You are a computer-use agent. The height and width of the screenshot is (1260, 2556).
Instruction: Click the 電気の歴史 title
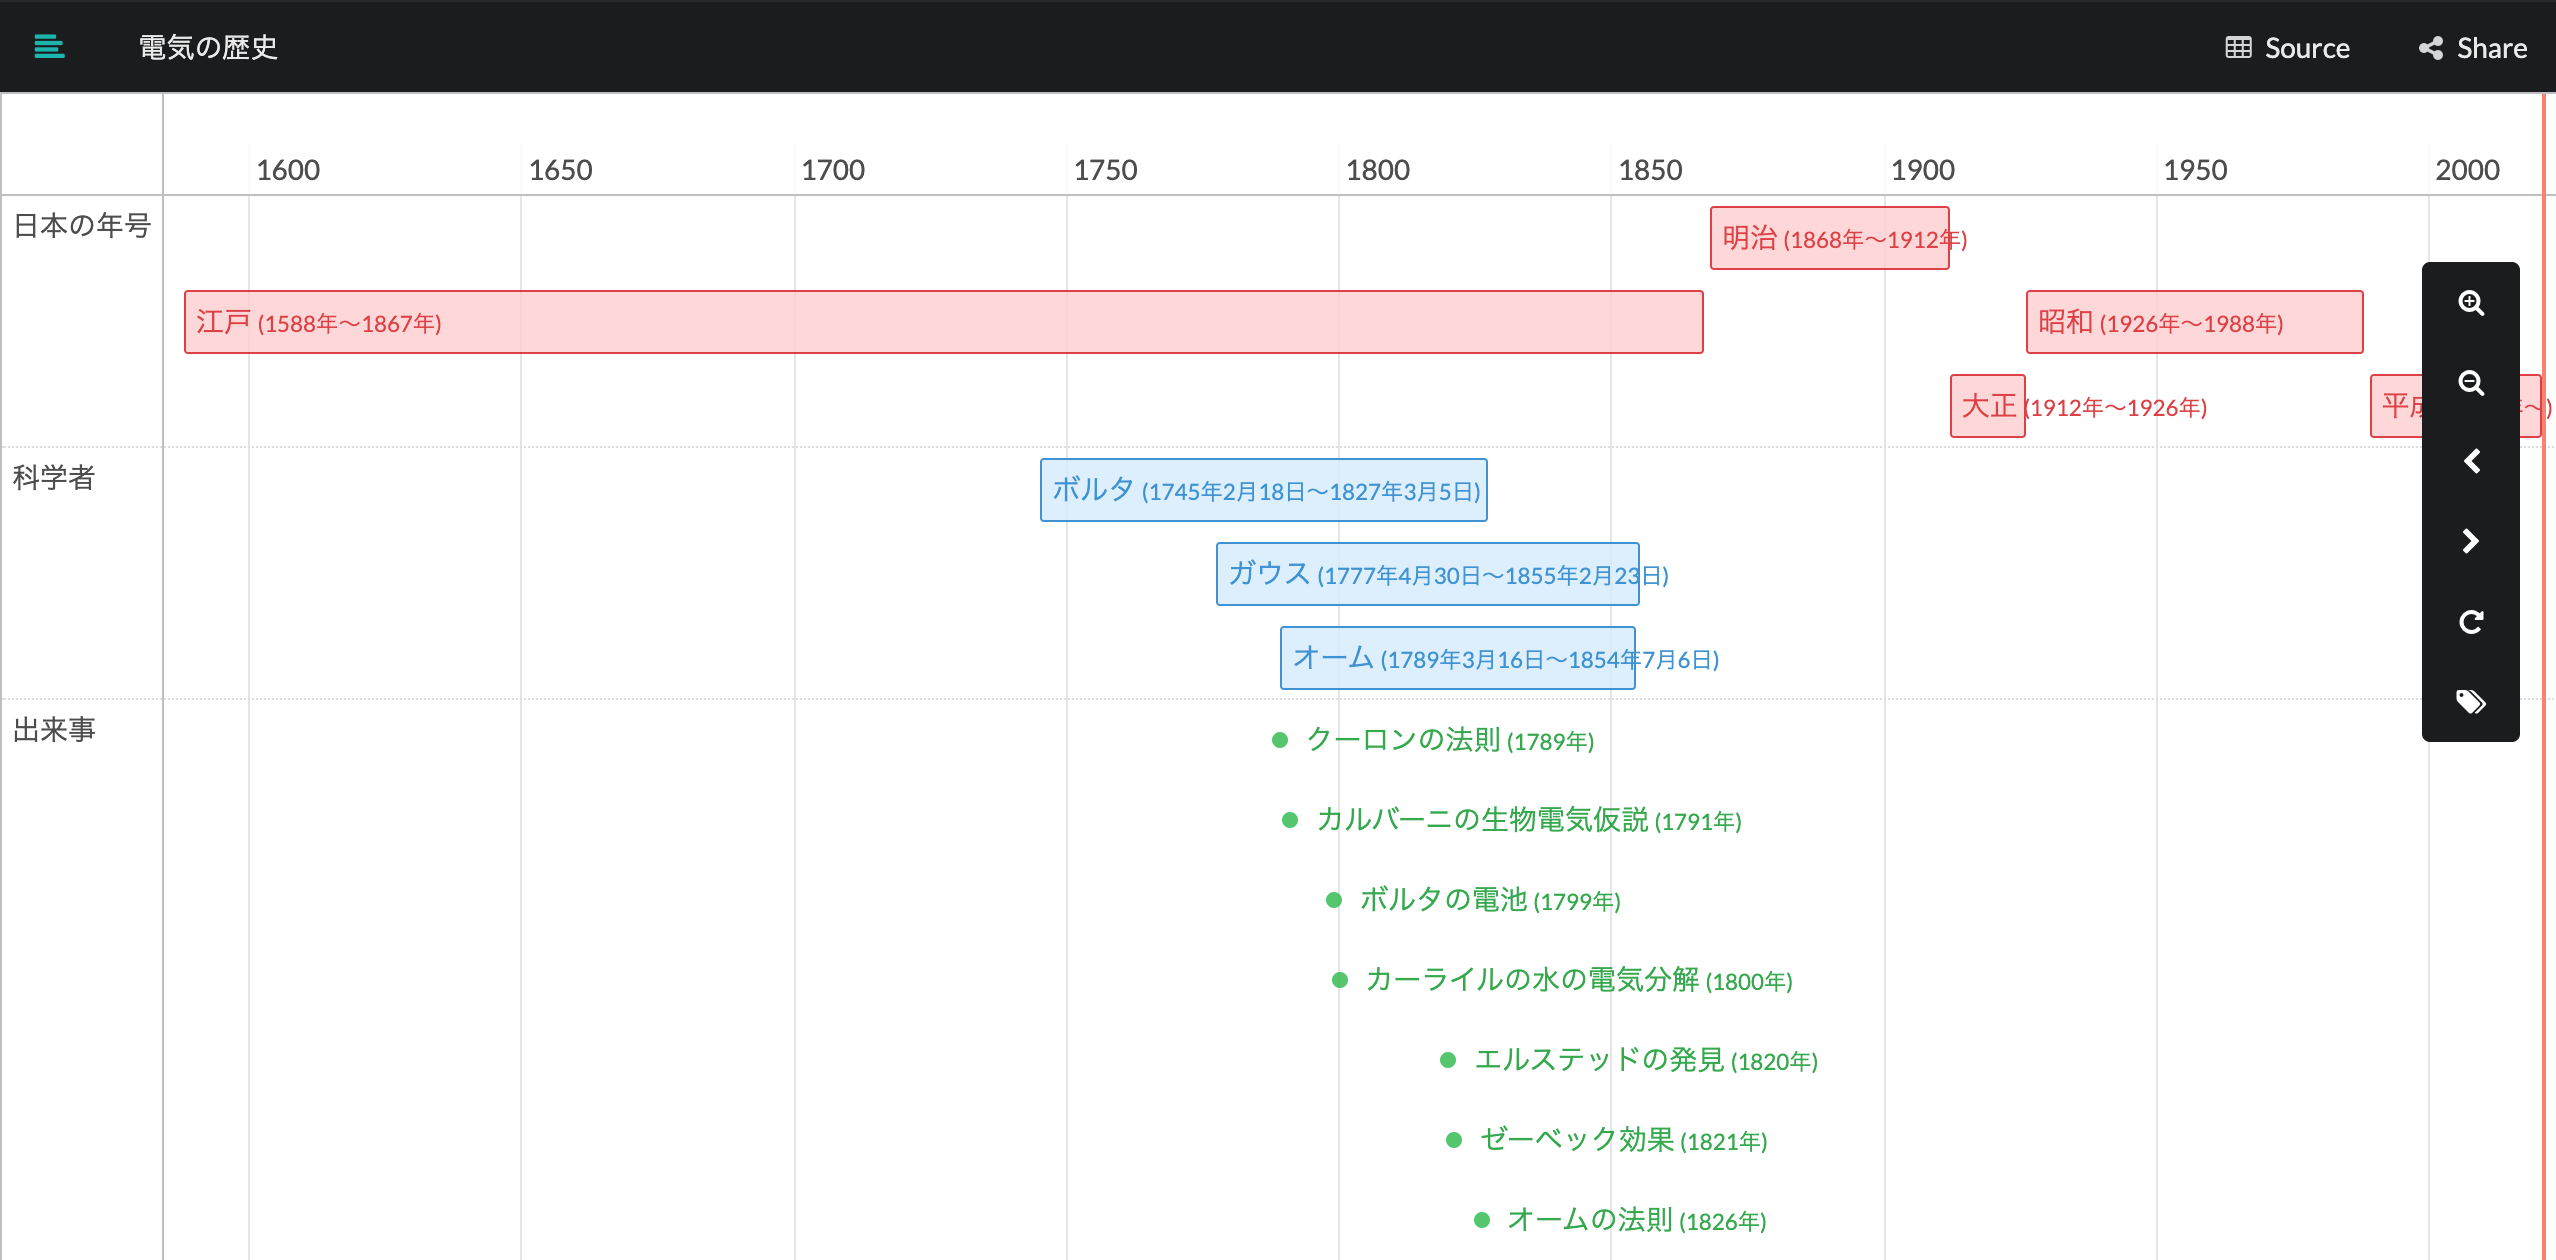coord(208,47)
